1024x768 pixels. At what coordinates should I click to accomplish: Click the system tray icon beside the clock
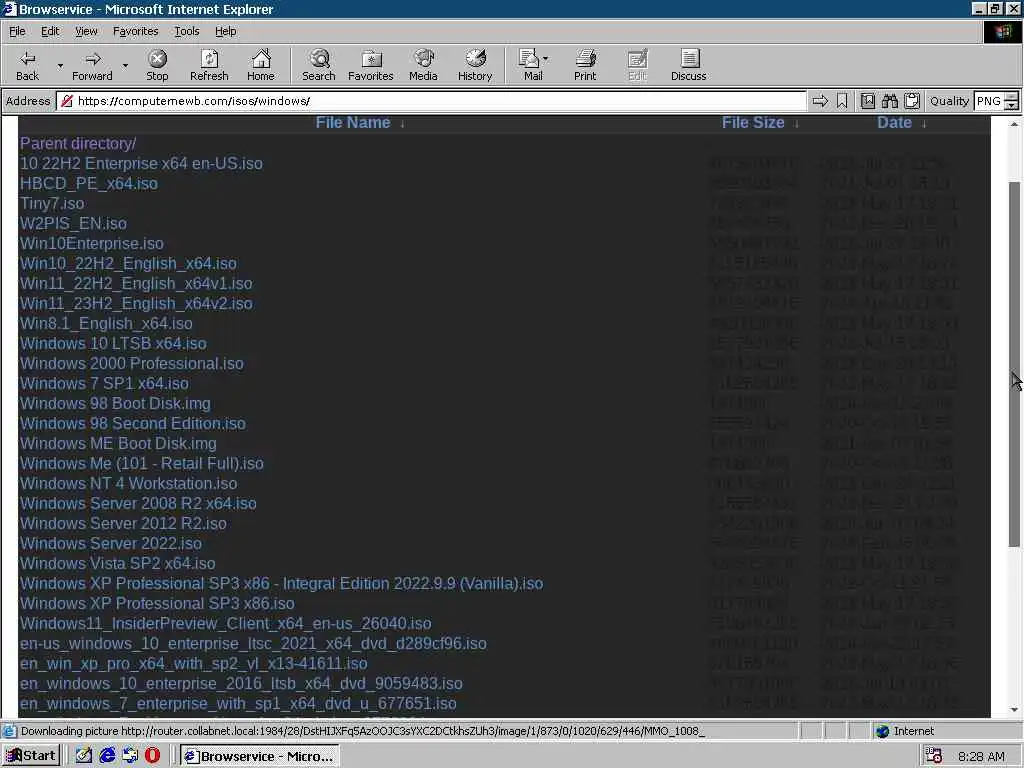coord(934,756)
